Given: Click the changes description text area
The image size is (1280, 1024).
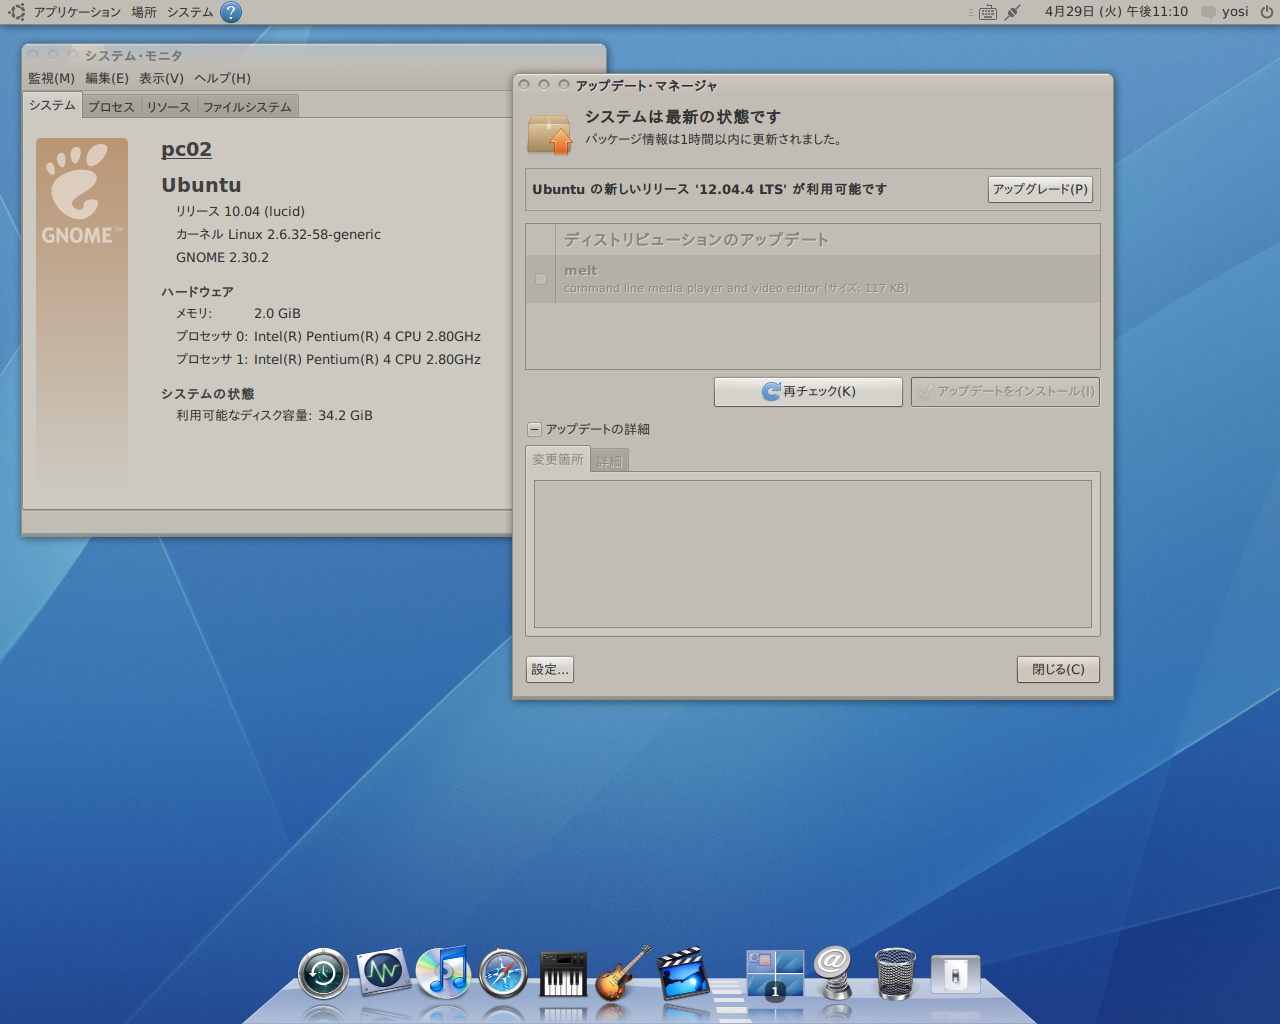Looking at the screenshot, I should 813,554.
